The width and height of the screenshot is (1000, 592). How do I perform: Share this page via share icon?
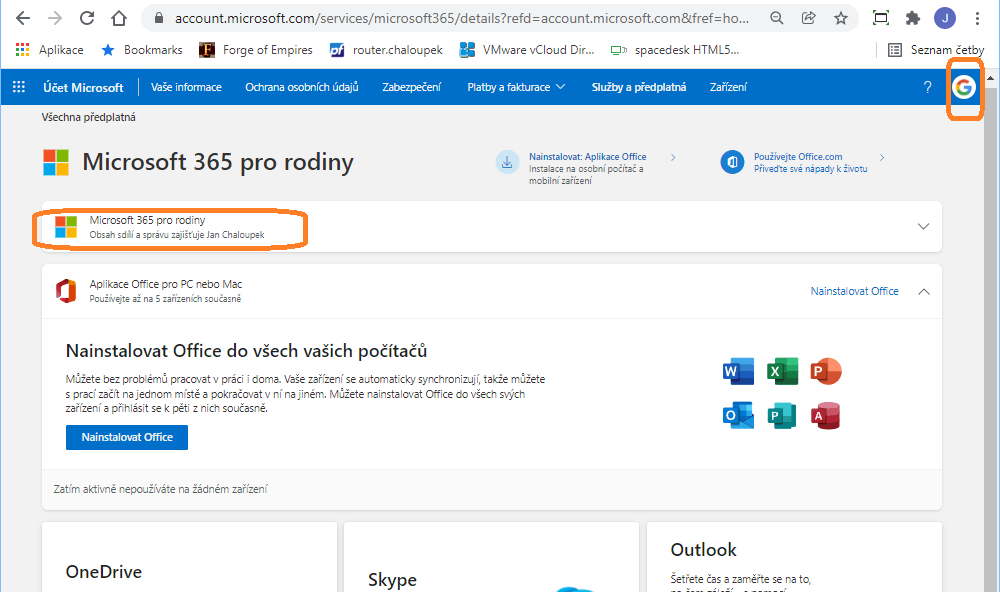click(x=809, y=18)
